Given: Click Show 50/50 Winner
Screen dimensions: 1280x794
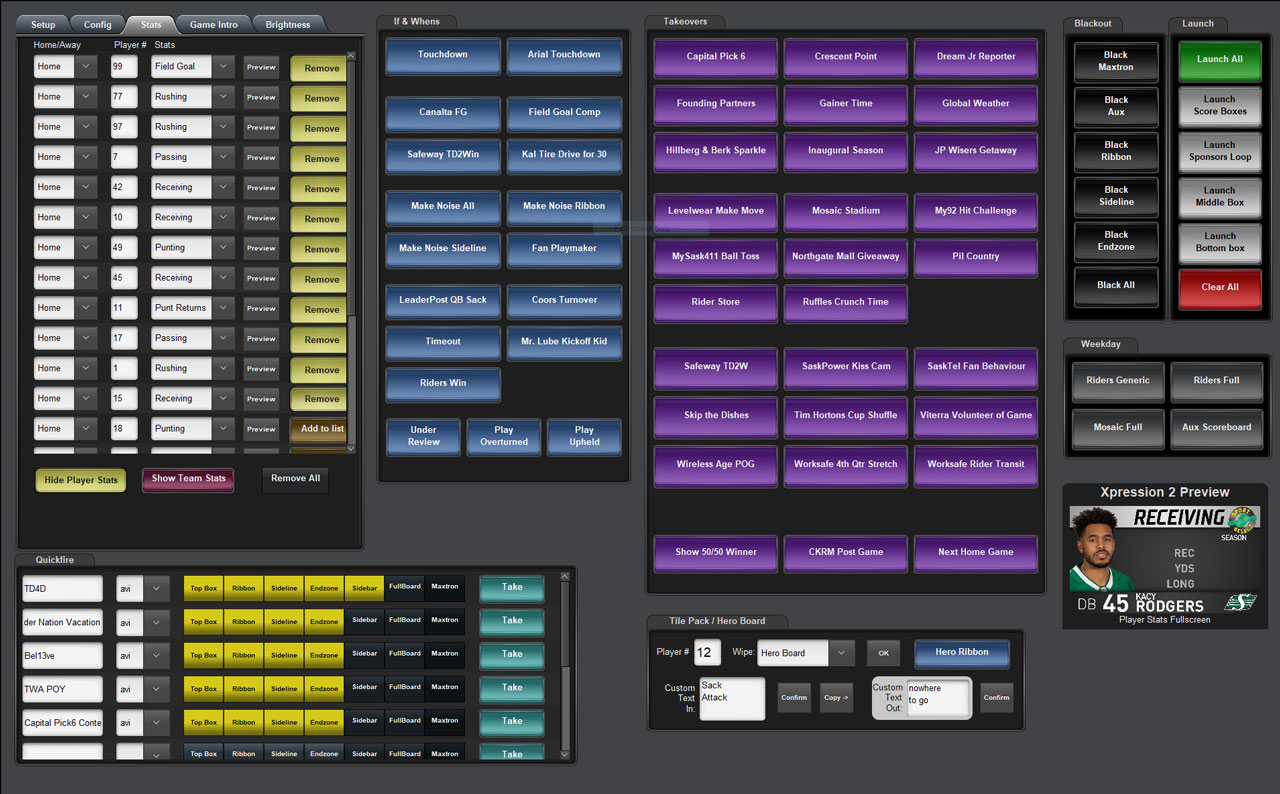Looking at the screenshot, I should (x=716, y=552).
